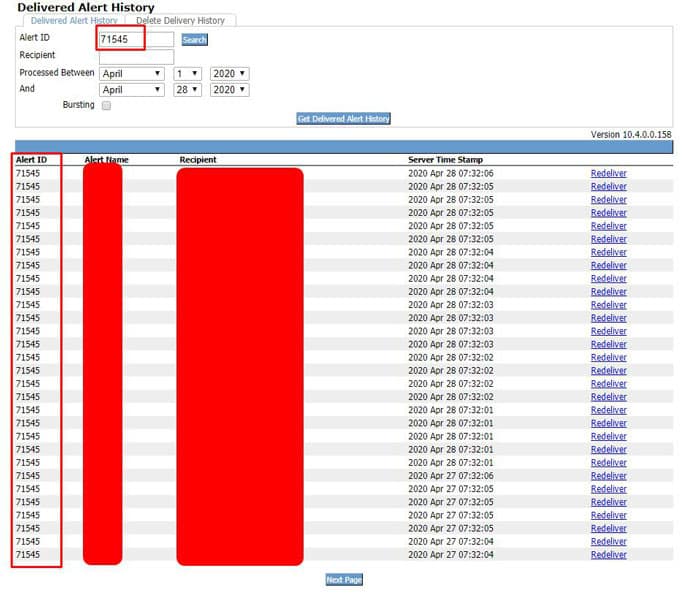Switch to the Delivered Alert History tab
The height and width of the screenshot is (602, 700).
click(x=74, y=21)
